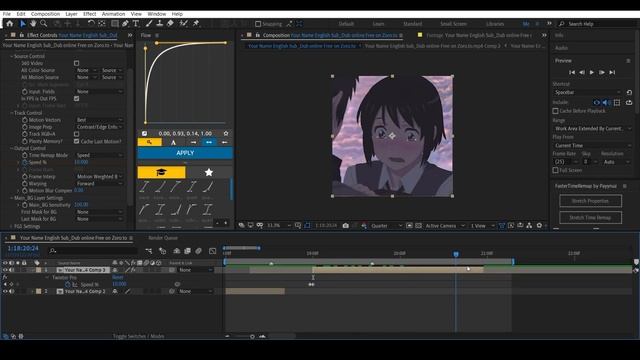Viewport: 640px width, 360px height.
Task: Select the Puppet Pin tool
Action: click(196, 24)
